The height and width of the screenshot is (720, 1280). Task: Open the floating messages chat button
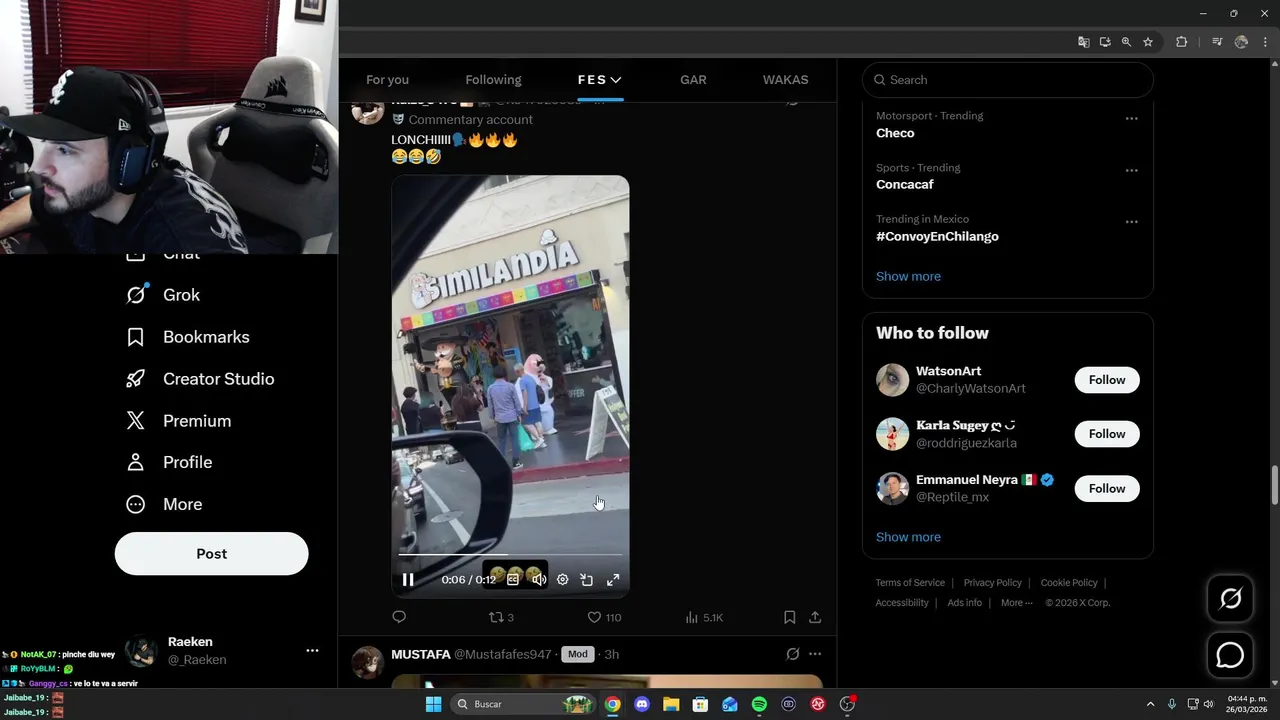[1230, 655]
